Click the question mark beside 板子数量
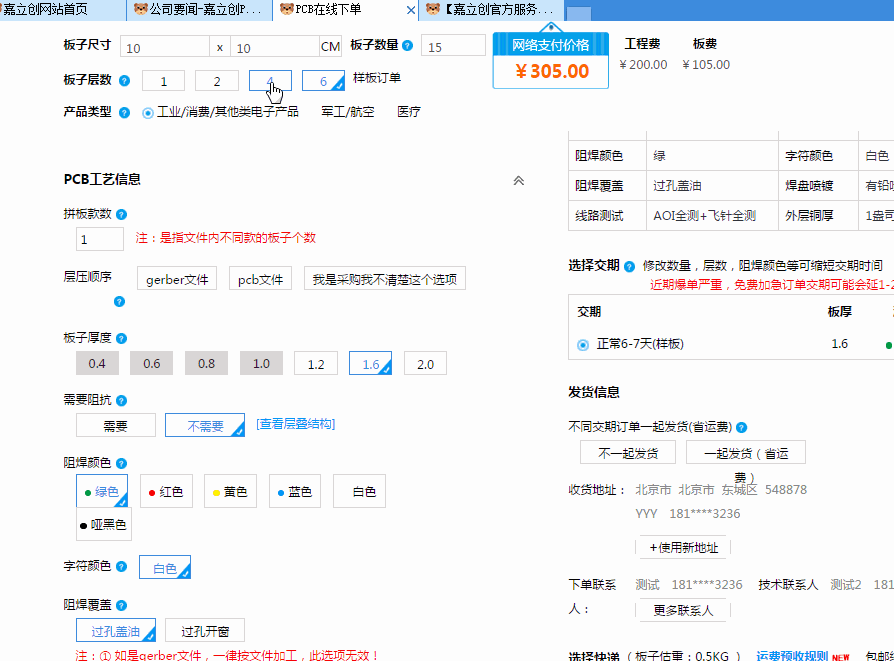This screenshot has height=661, width=894. coord(409,46)
